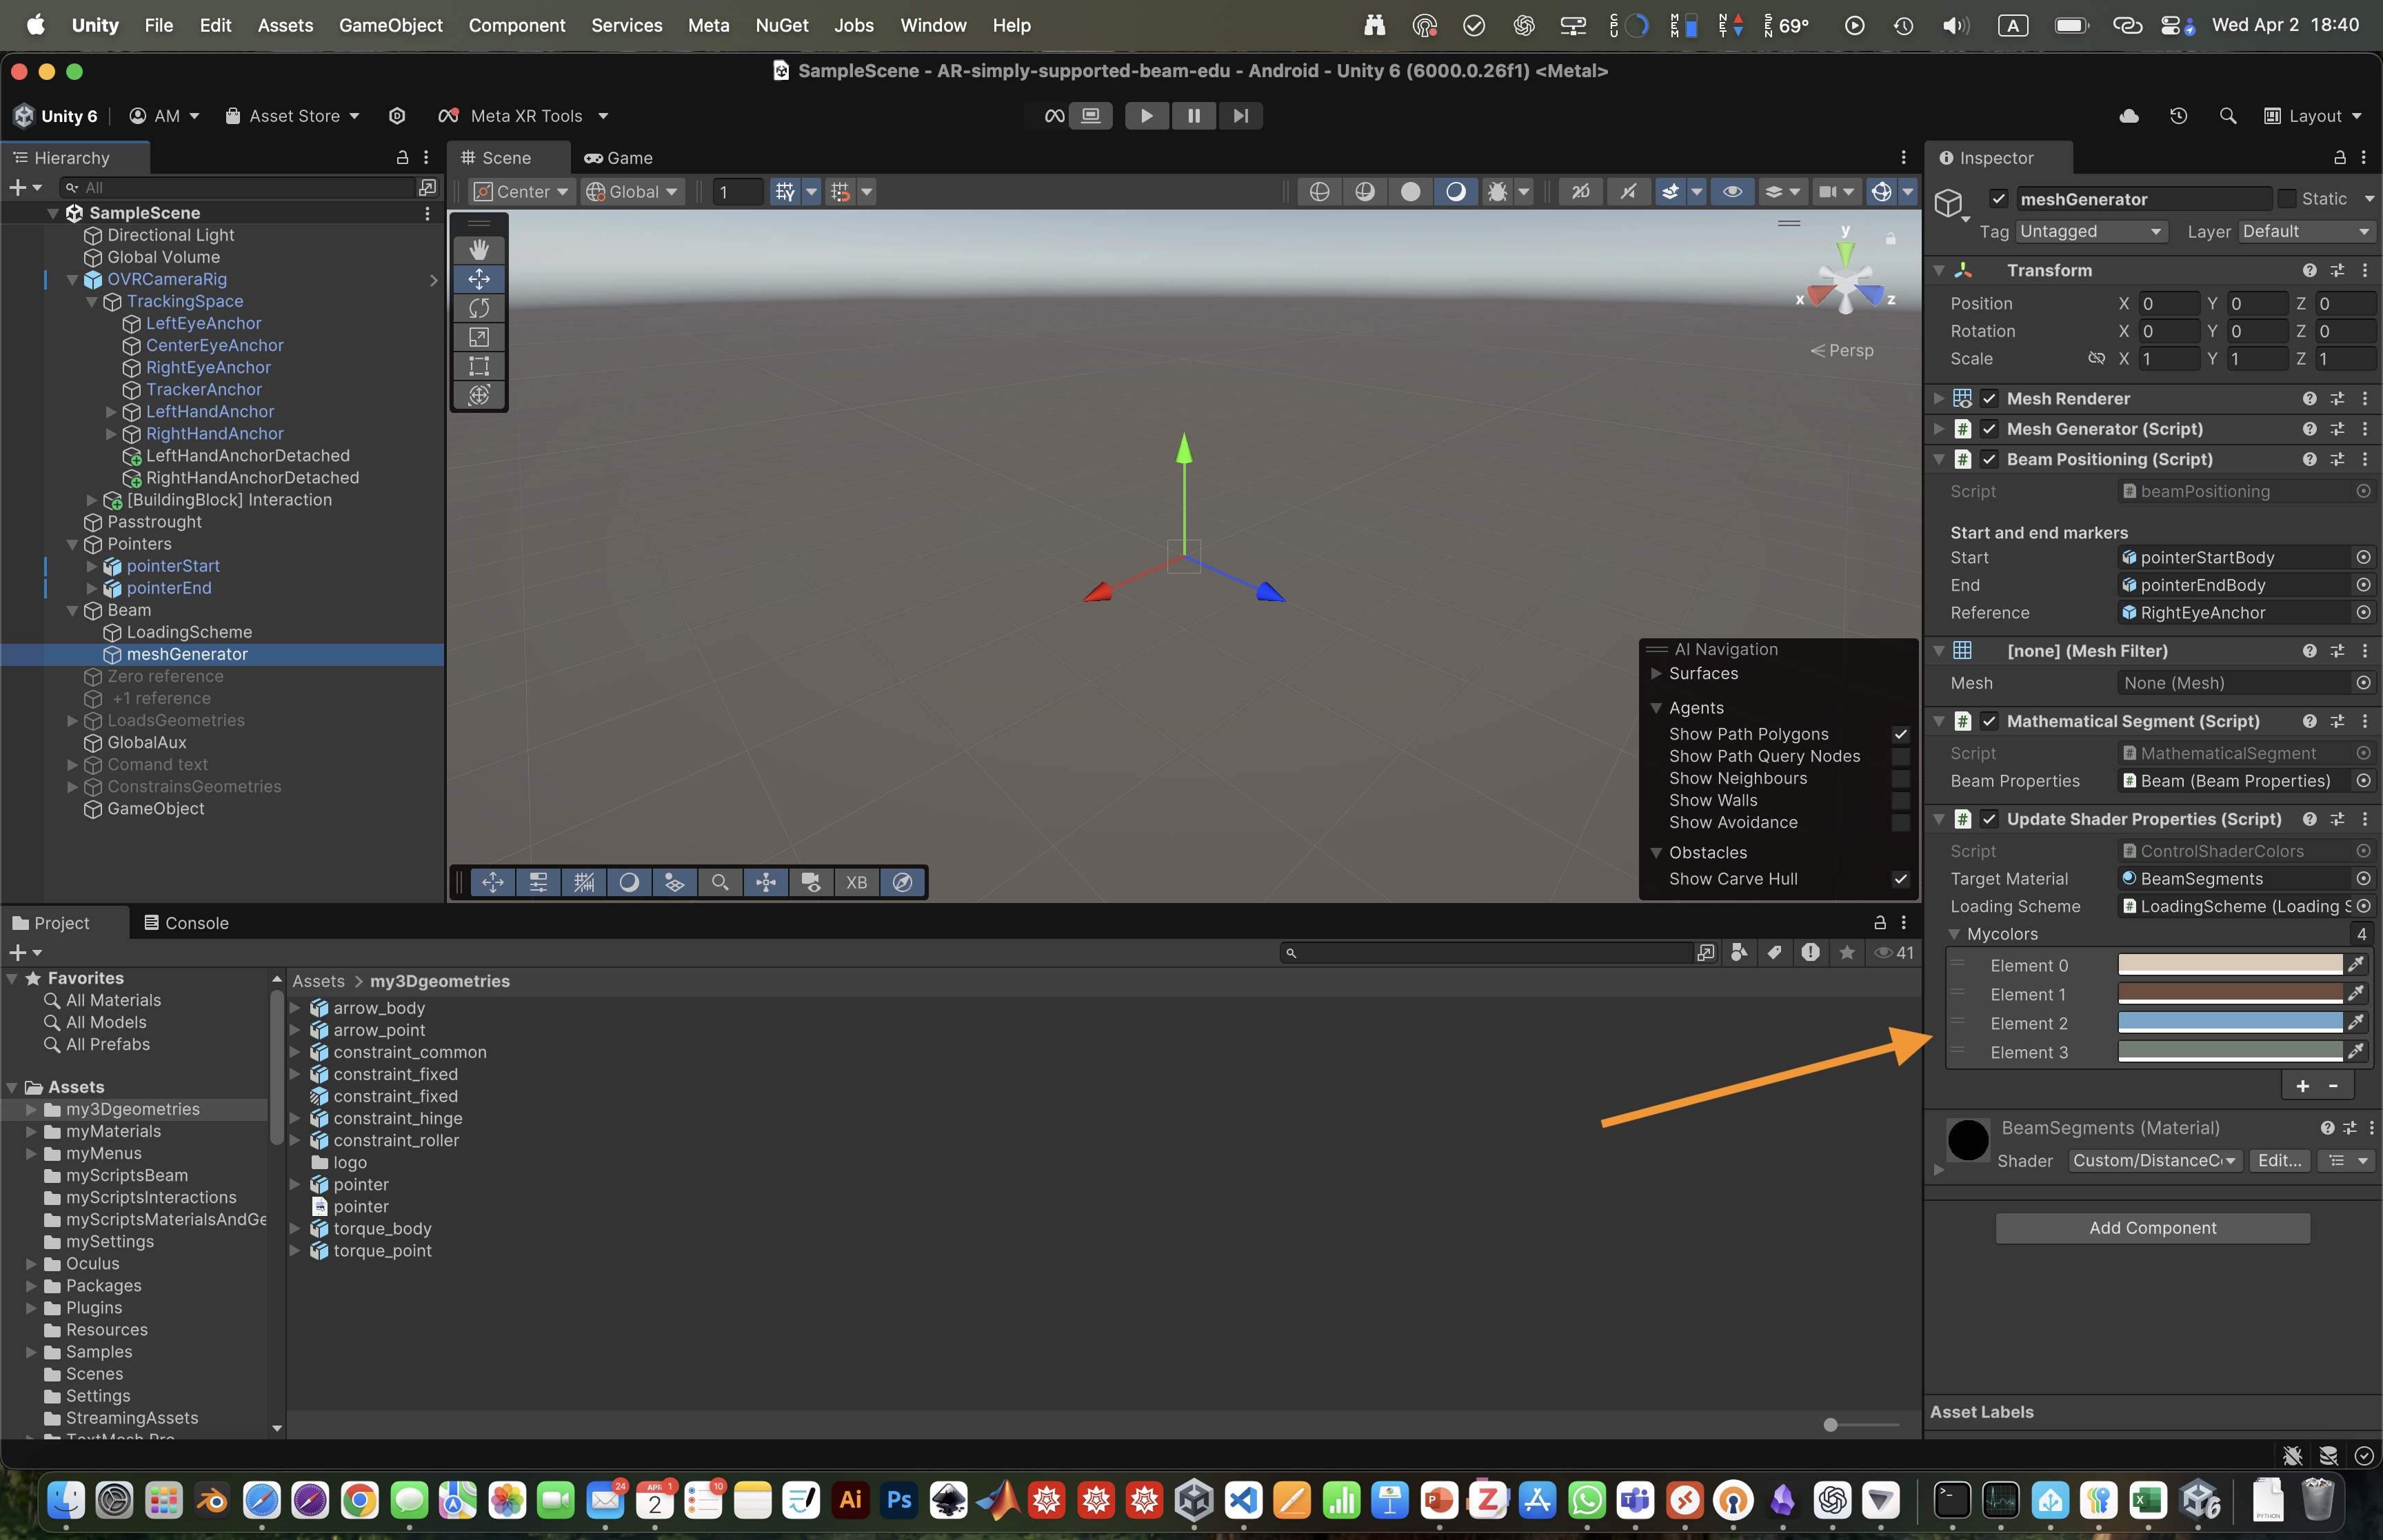Toggle hidden packages visibility count 41
Screen dimensions: 2383x1540
[1894, 952]
